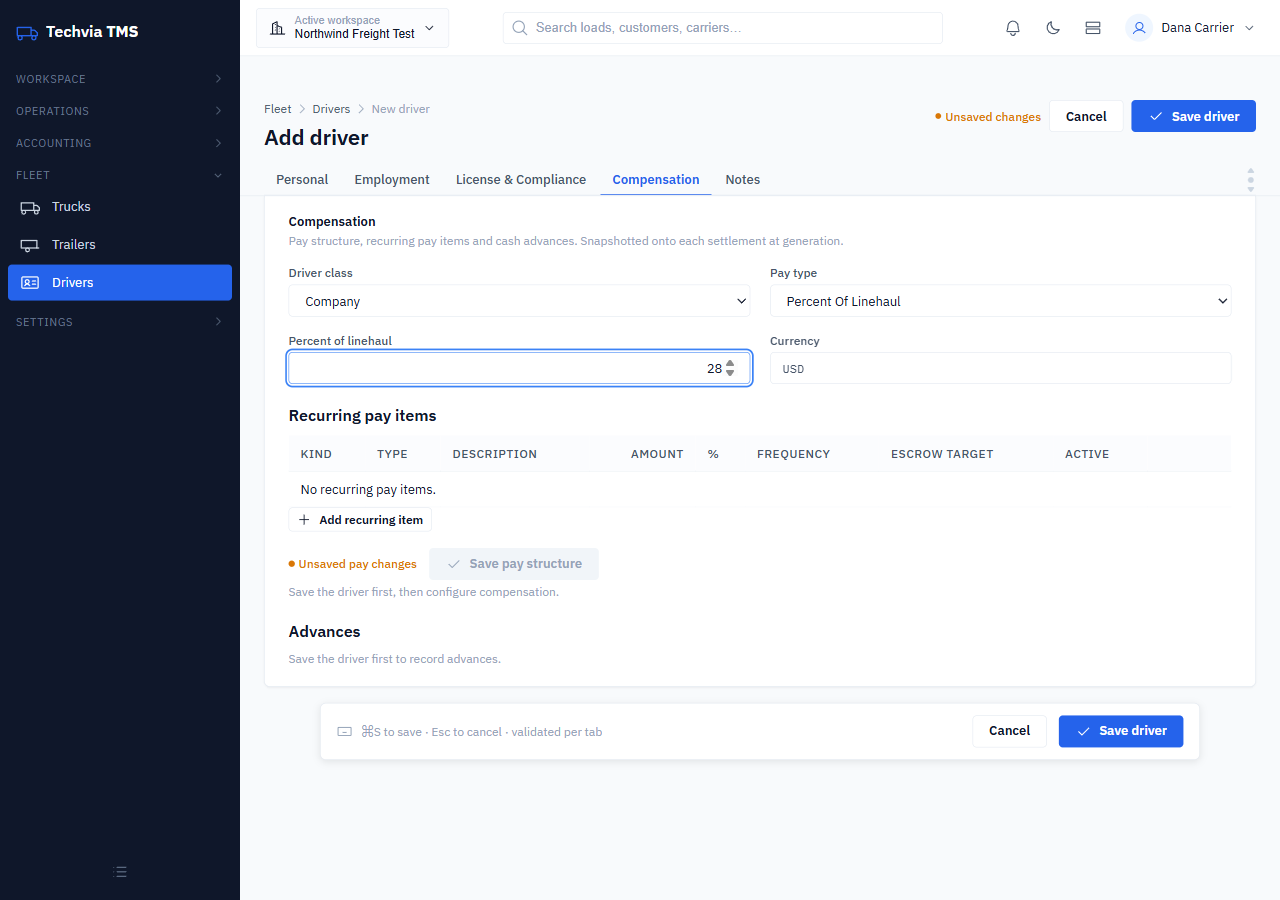Click the Description column header
The width and height of the screenshot is (1280, 900).
tap(495, 454)
